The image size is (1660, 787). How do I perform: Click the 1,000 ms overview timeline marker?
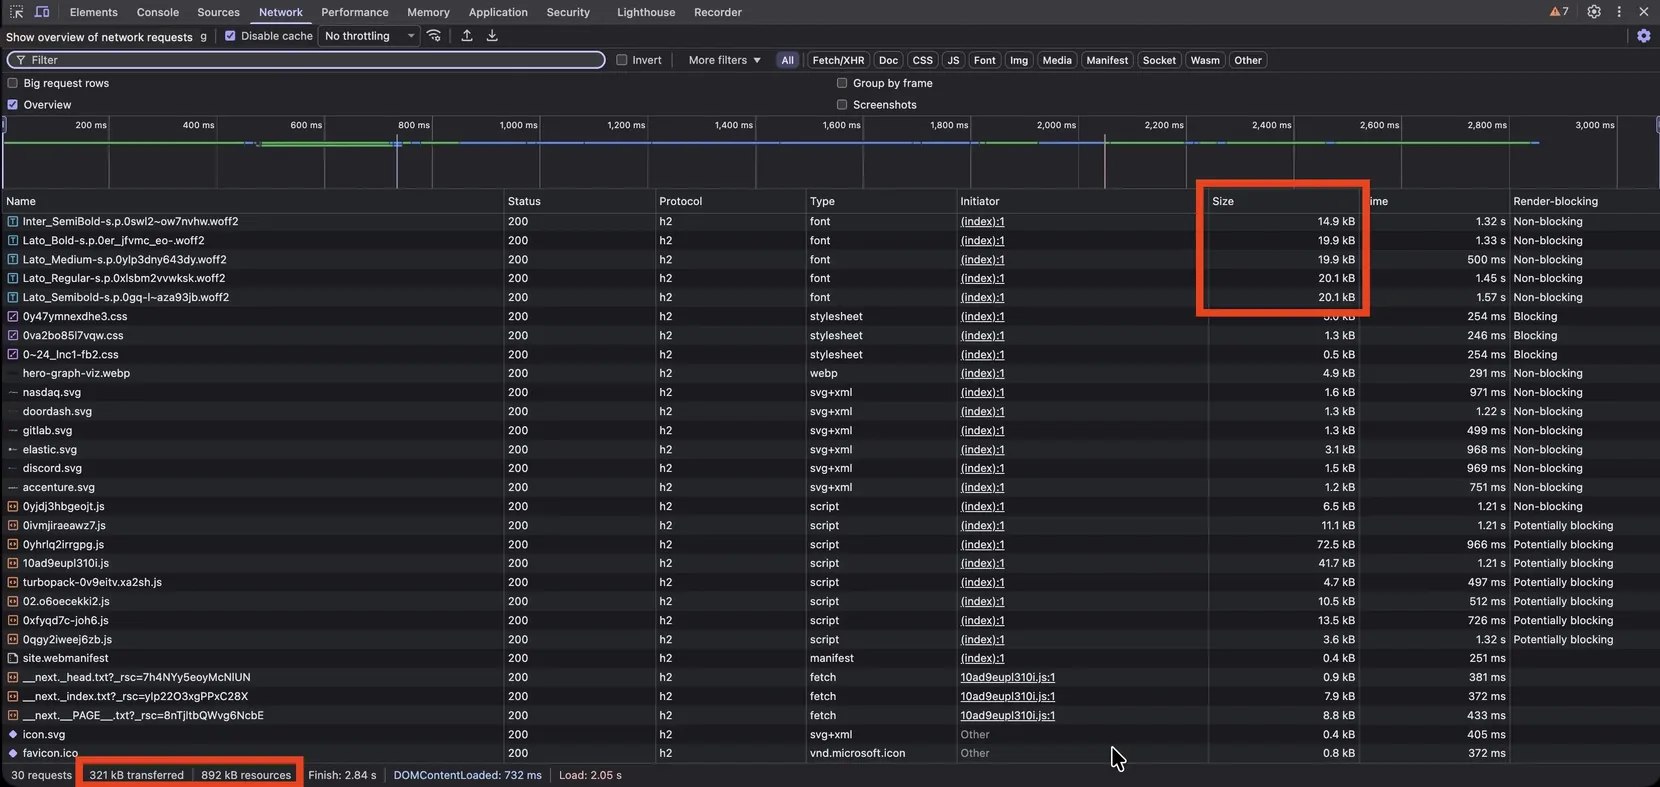pyautogui.click(x=518, y=125)
